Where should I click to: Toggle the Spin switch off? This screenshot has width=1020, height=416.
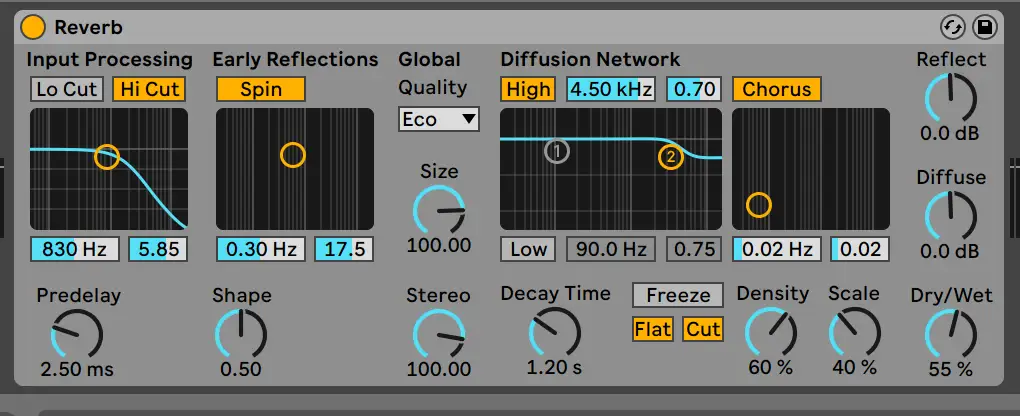point(260,89)
